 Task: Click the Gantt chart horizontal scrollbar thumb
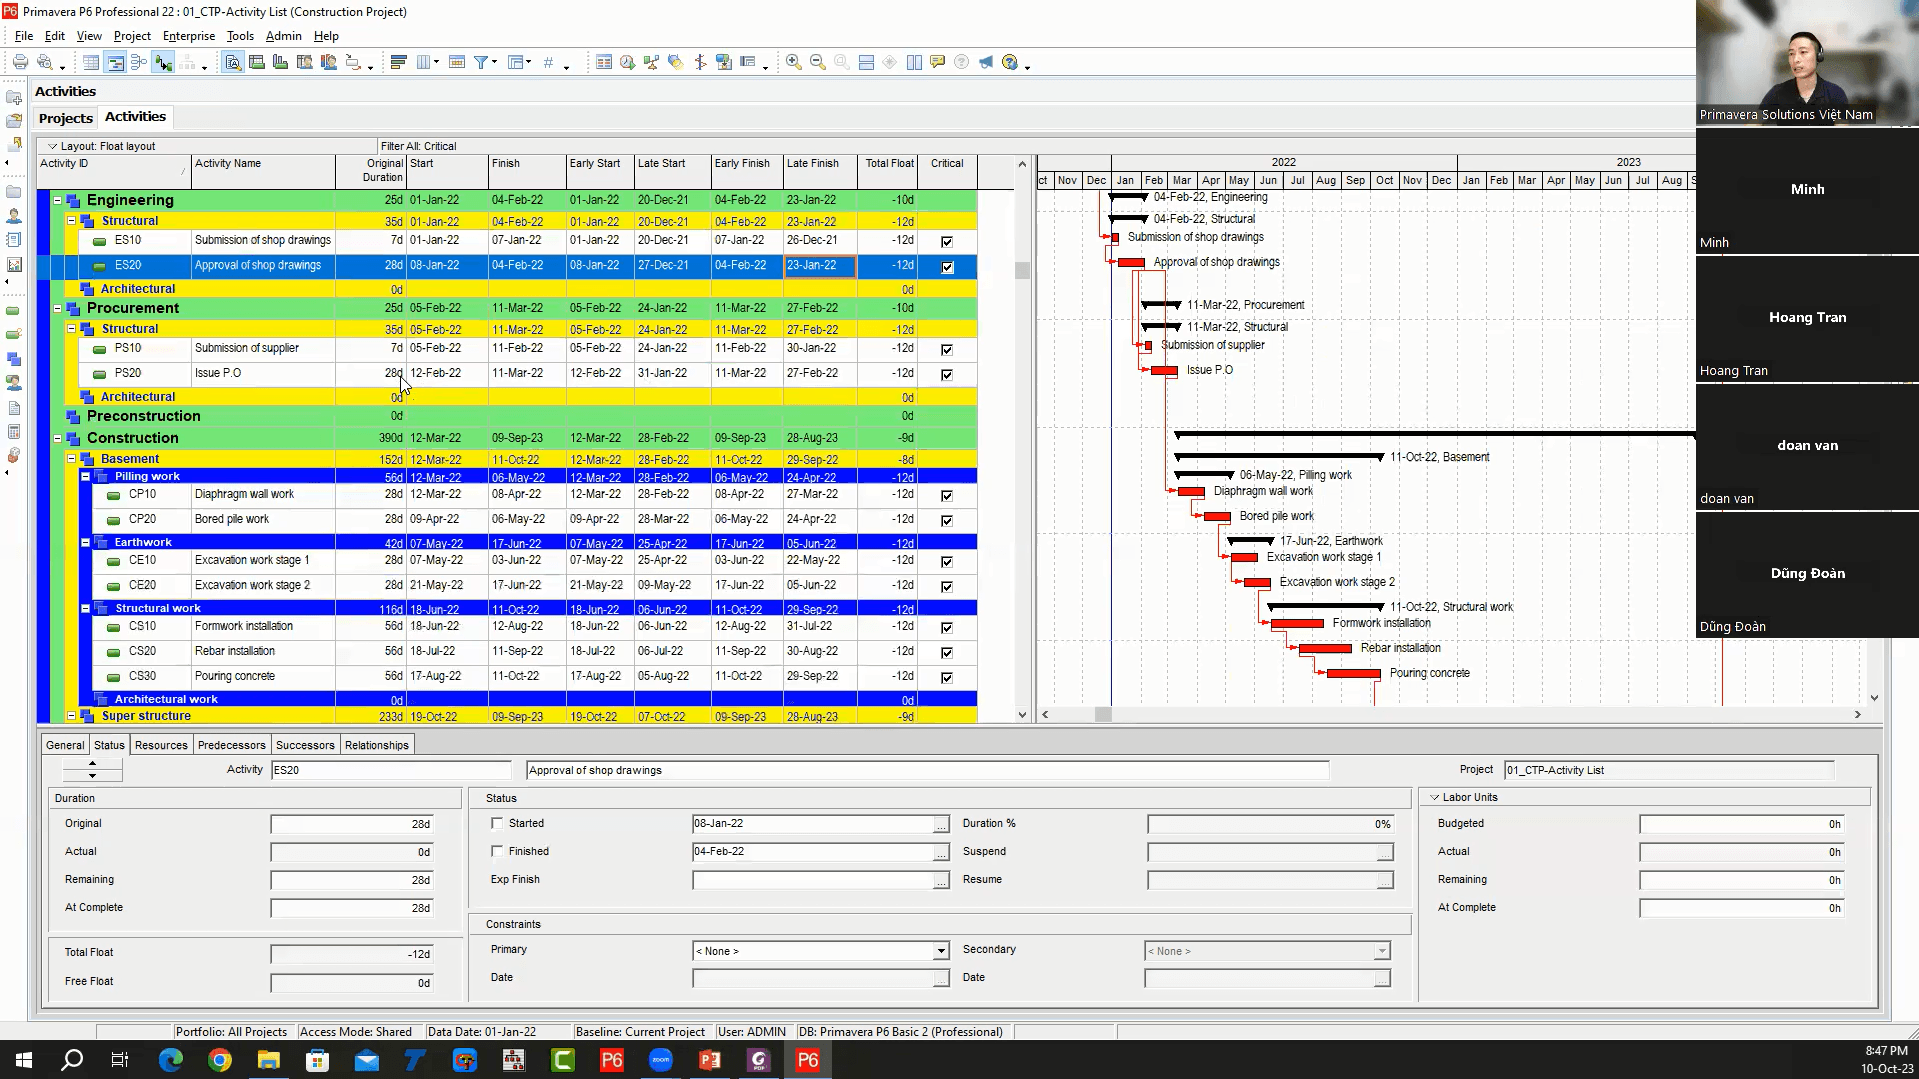pos(1103,714)
